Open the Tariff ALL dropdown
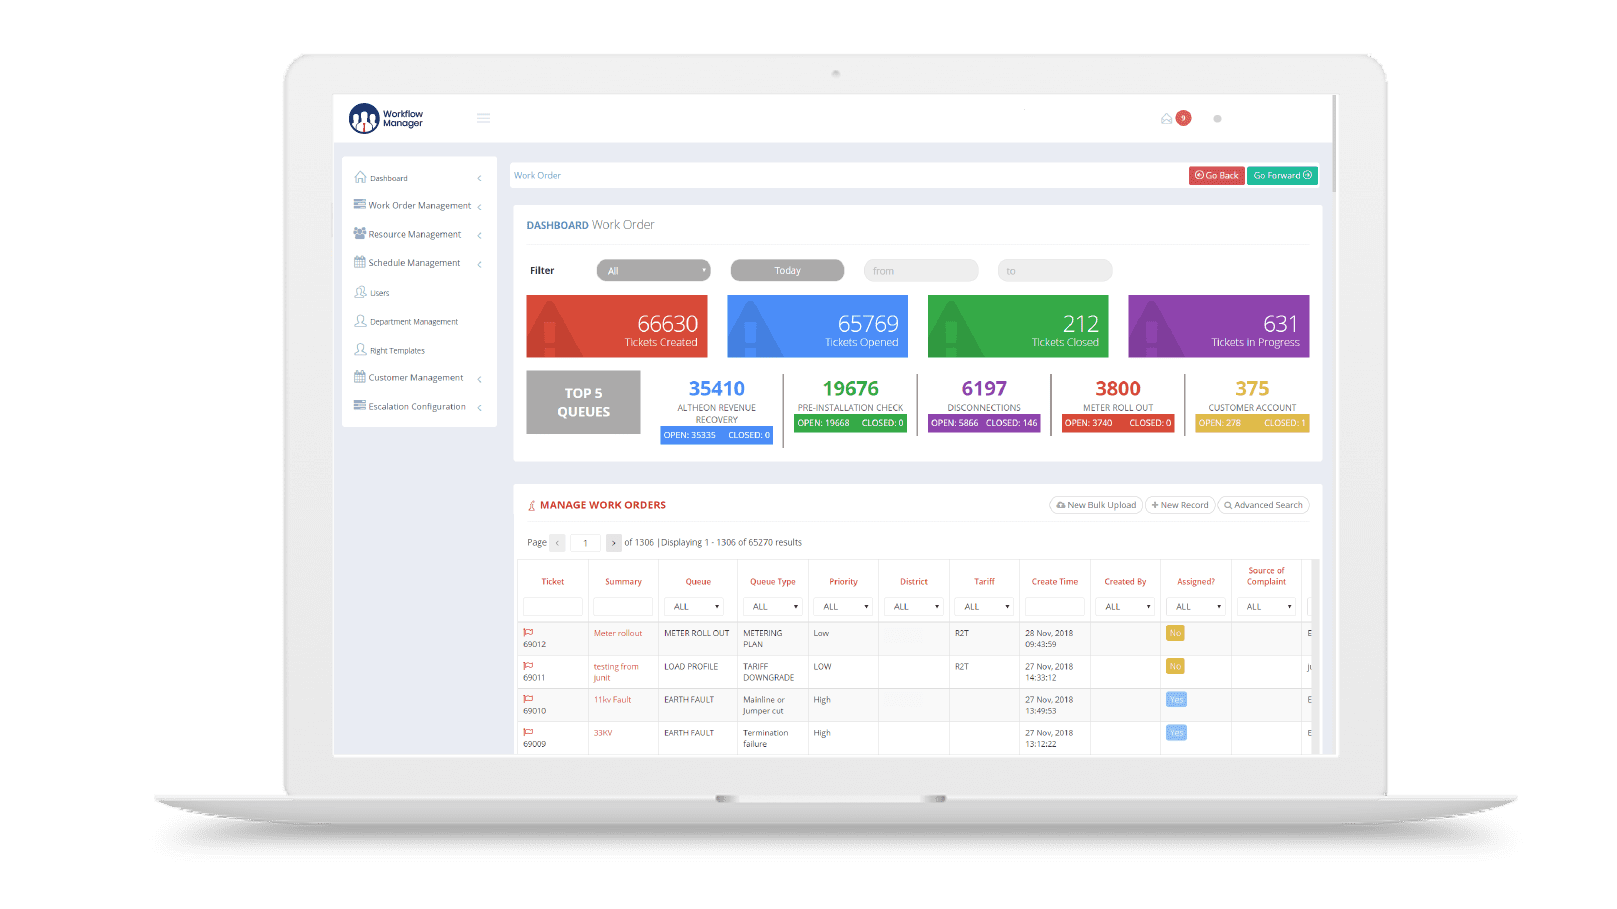The image size is (1617, 909). pyautogui.click(x=984, y=606)
